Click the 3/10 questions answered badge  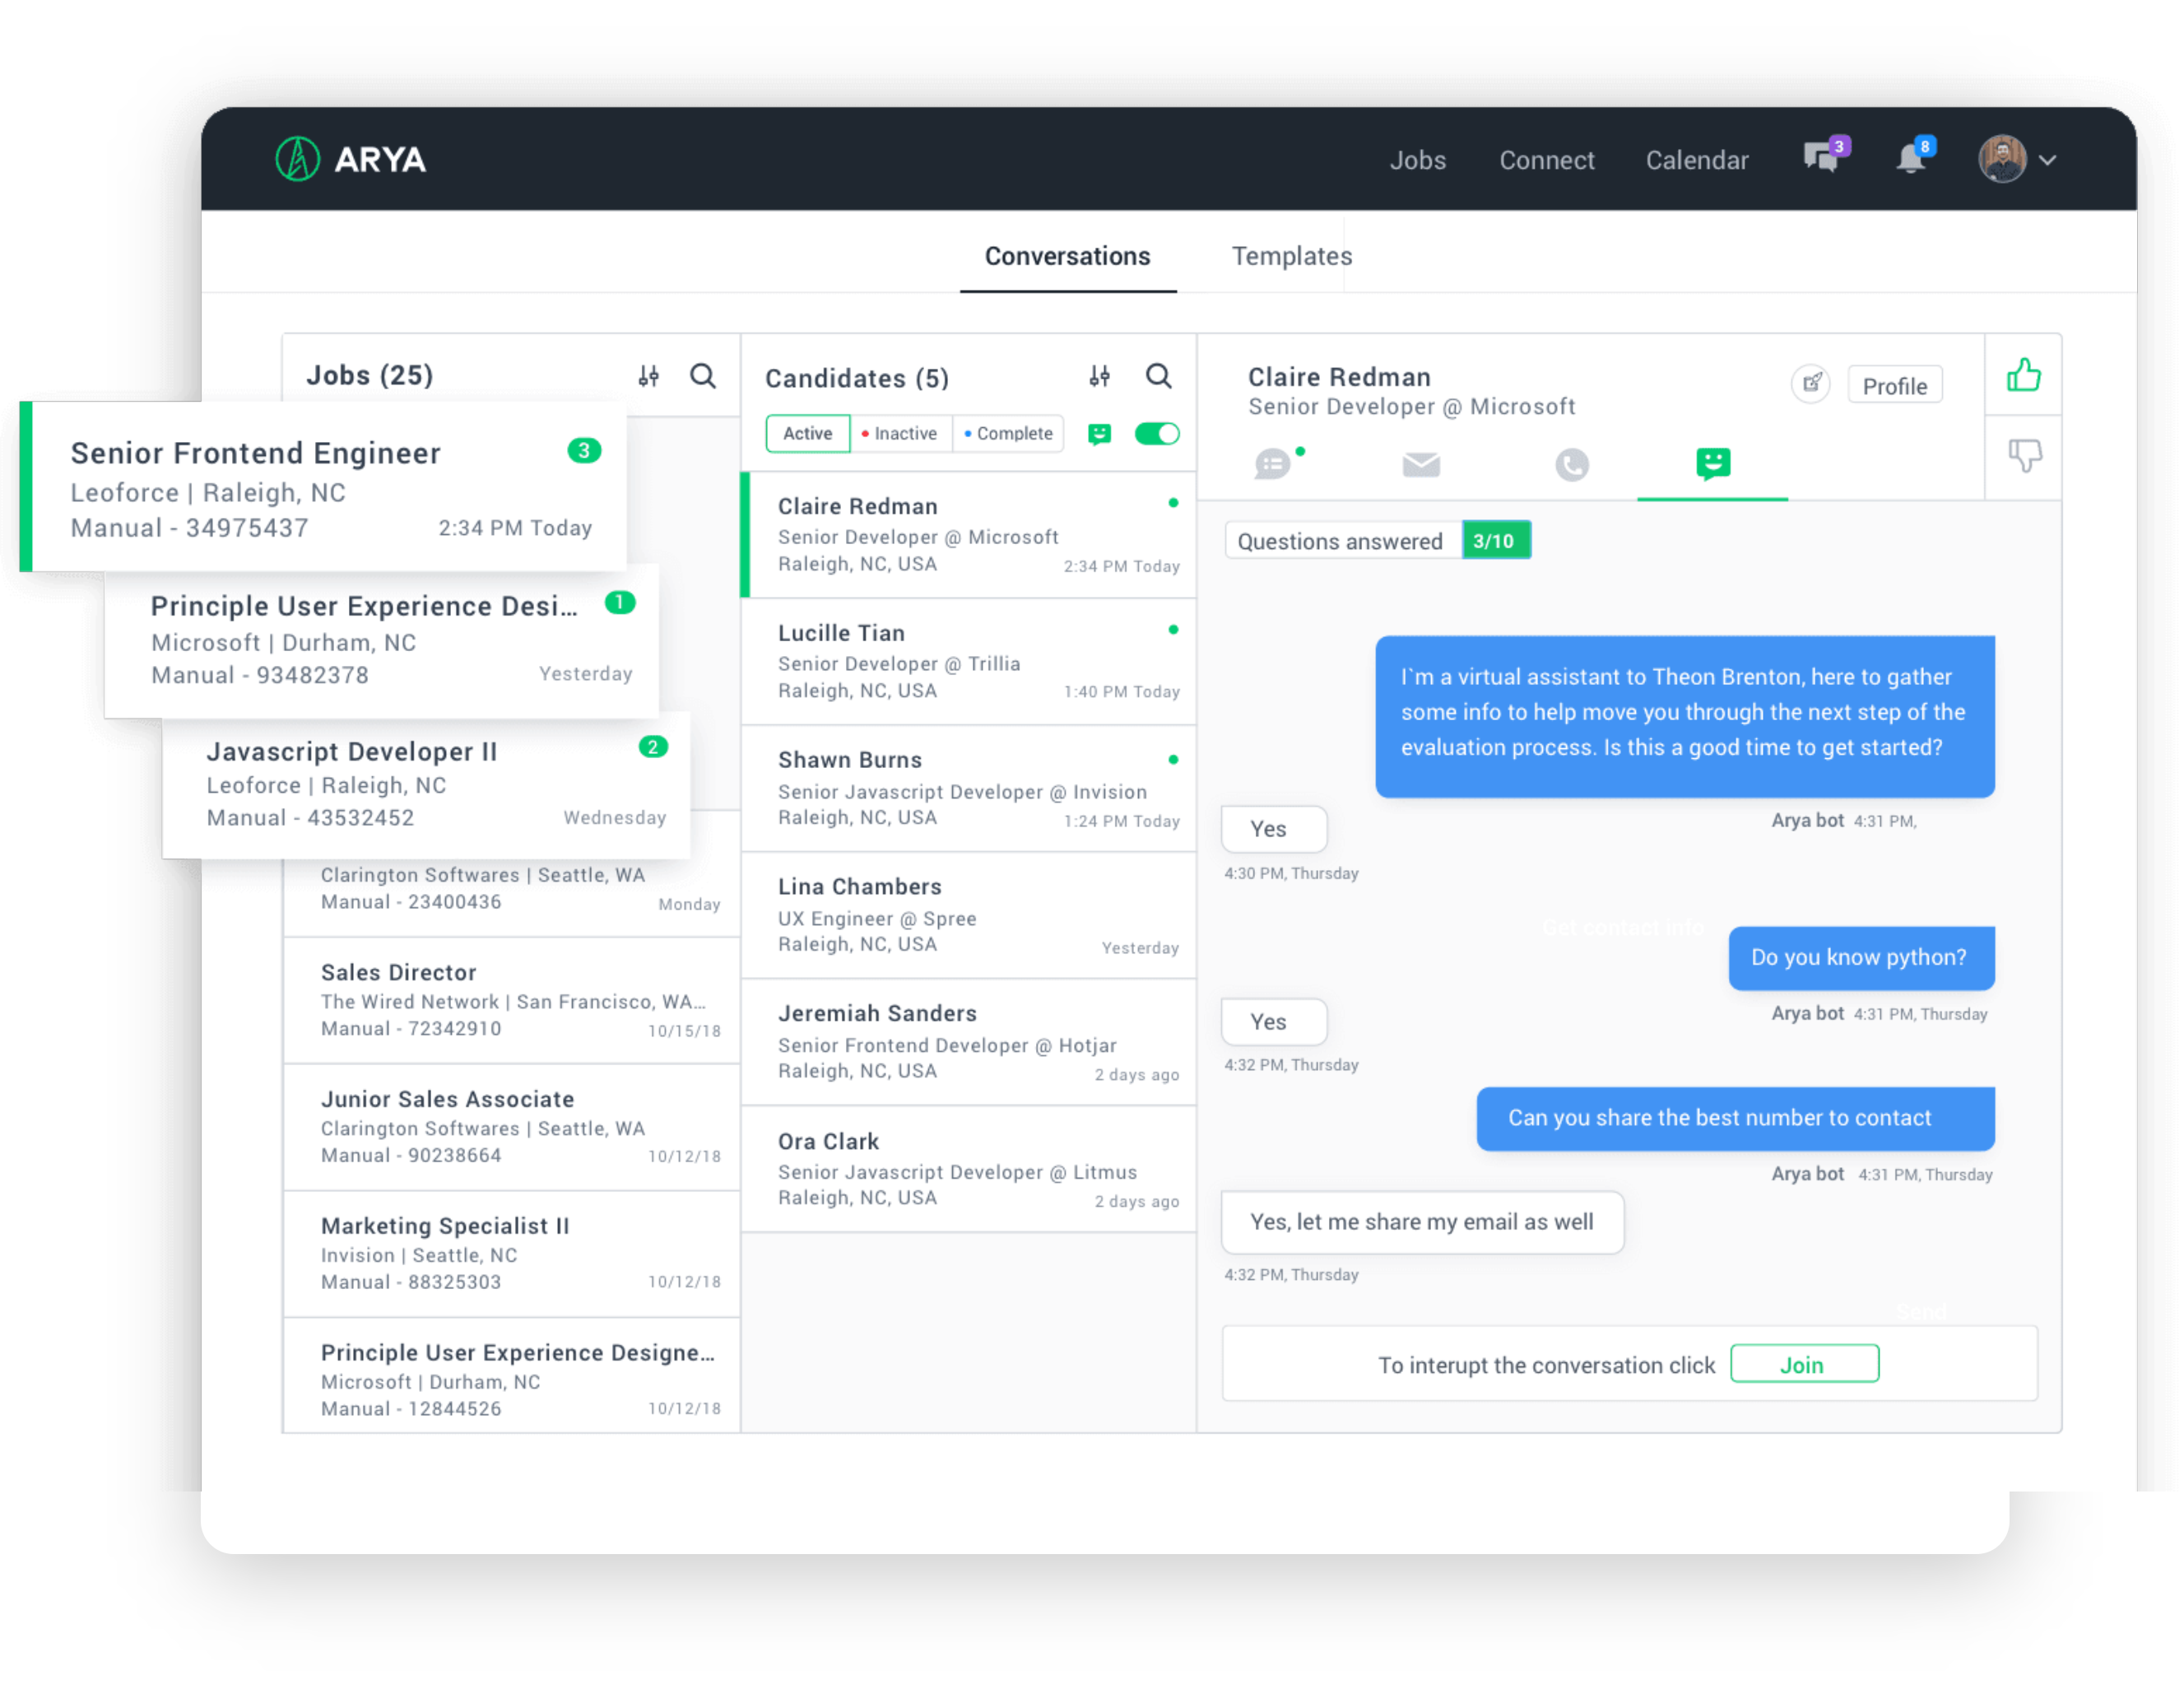click(1495, 540)
